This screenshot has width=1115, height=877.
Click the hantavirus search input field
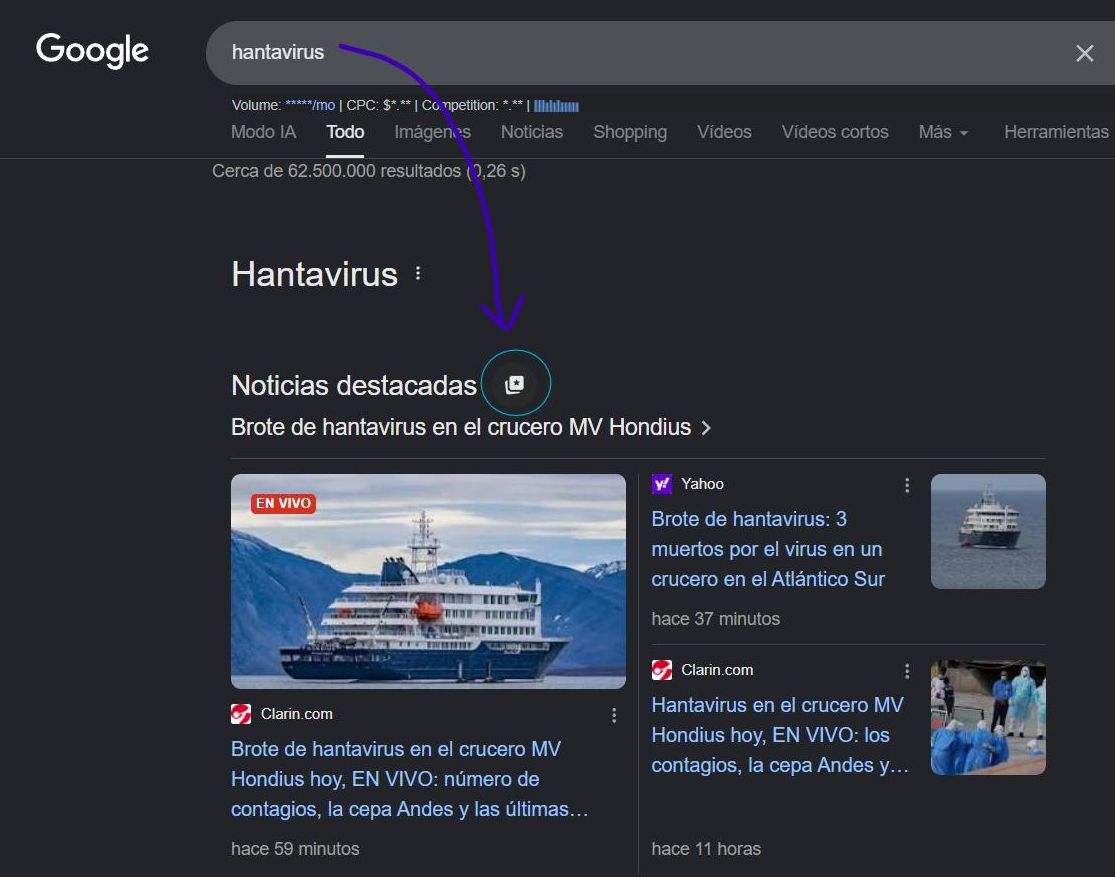point(640,53)
